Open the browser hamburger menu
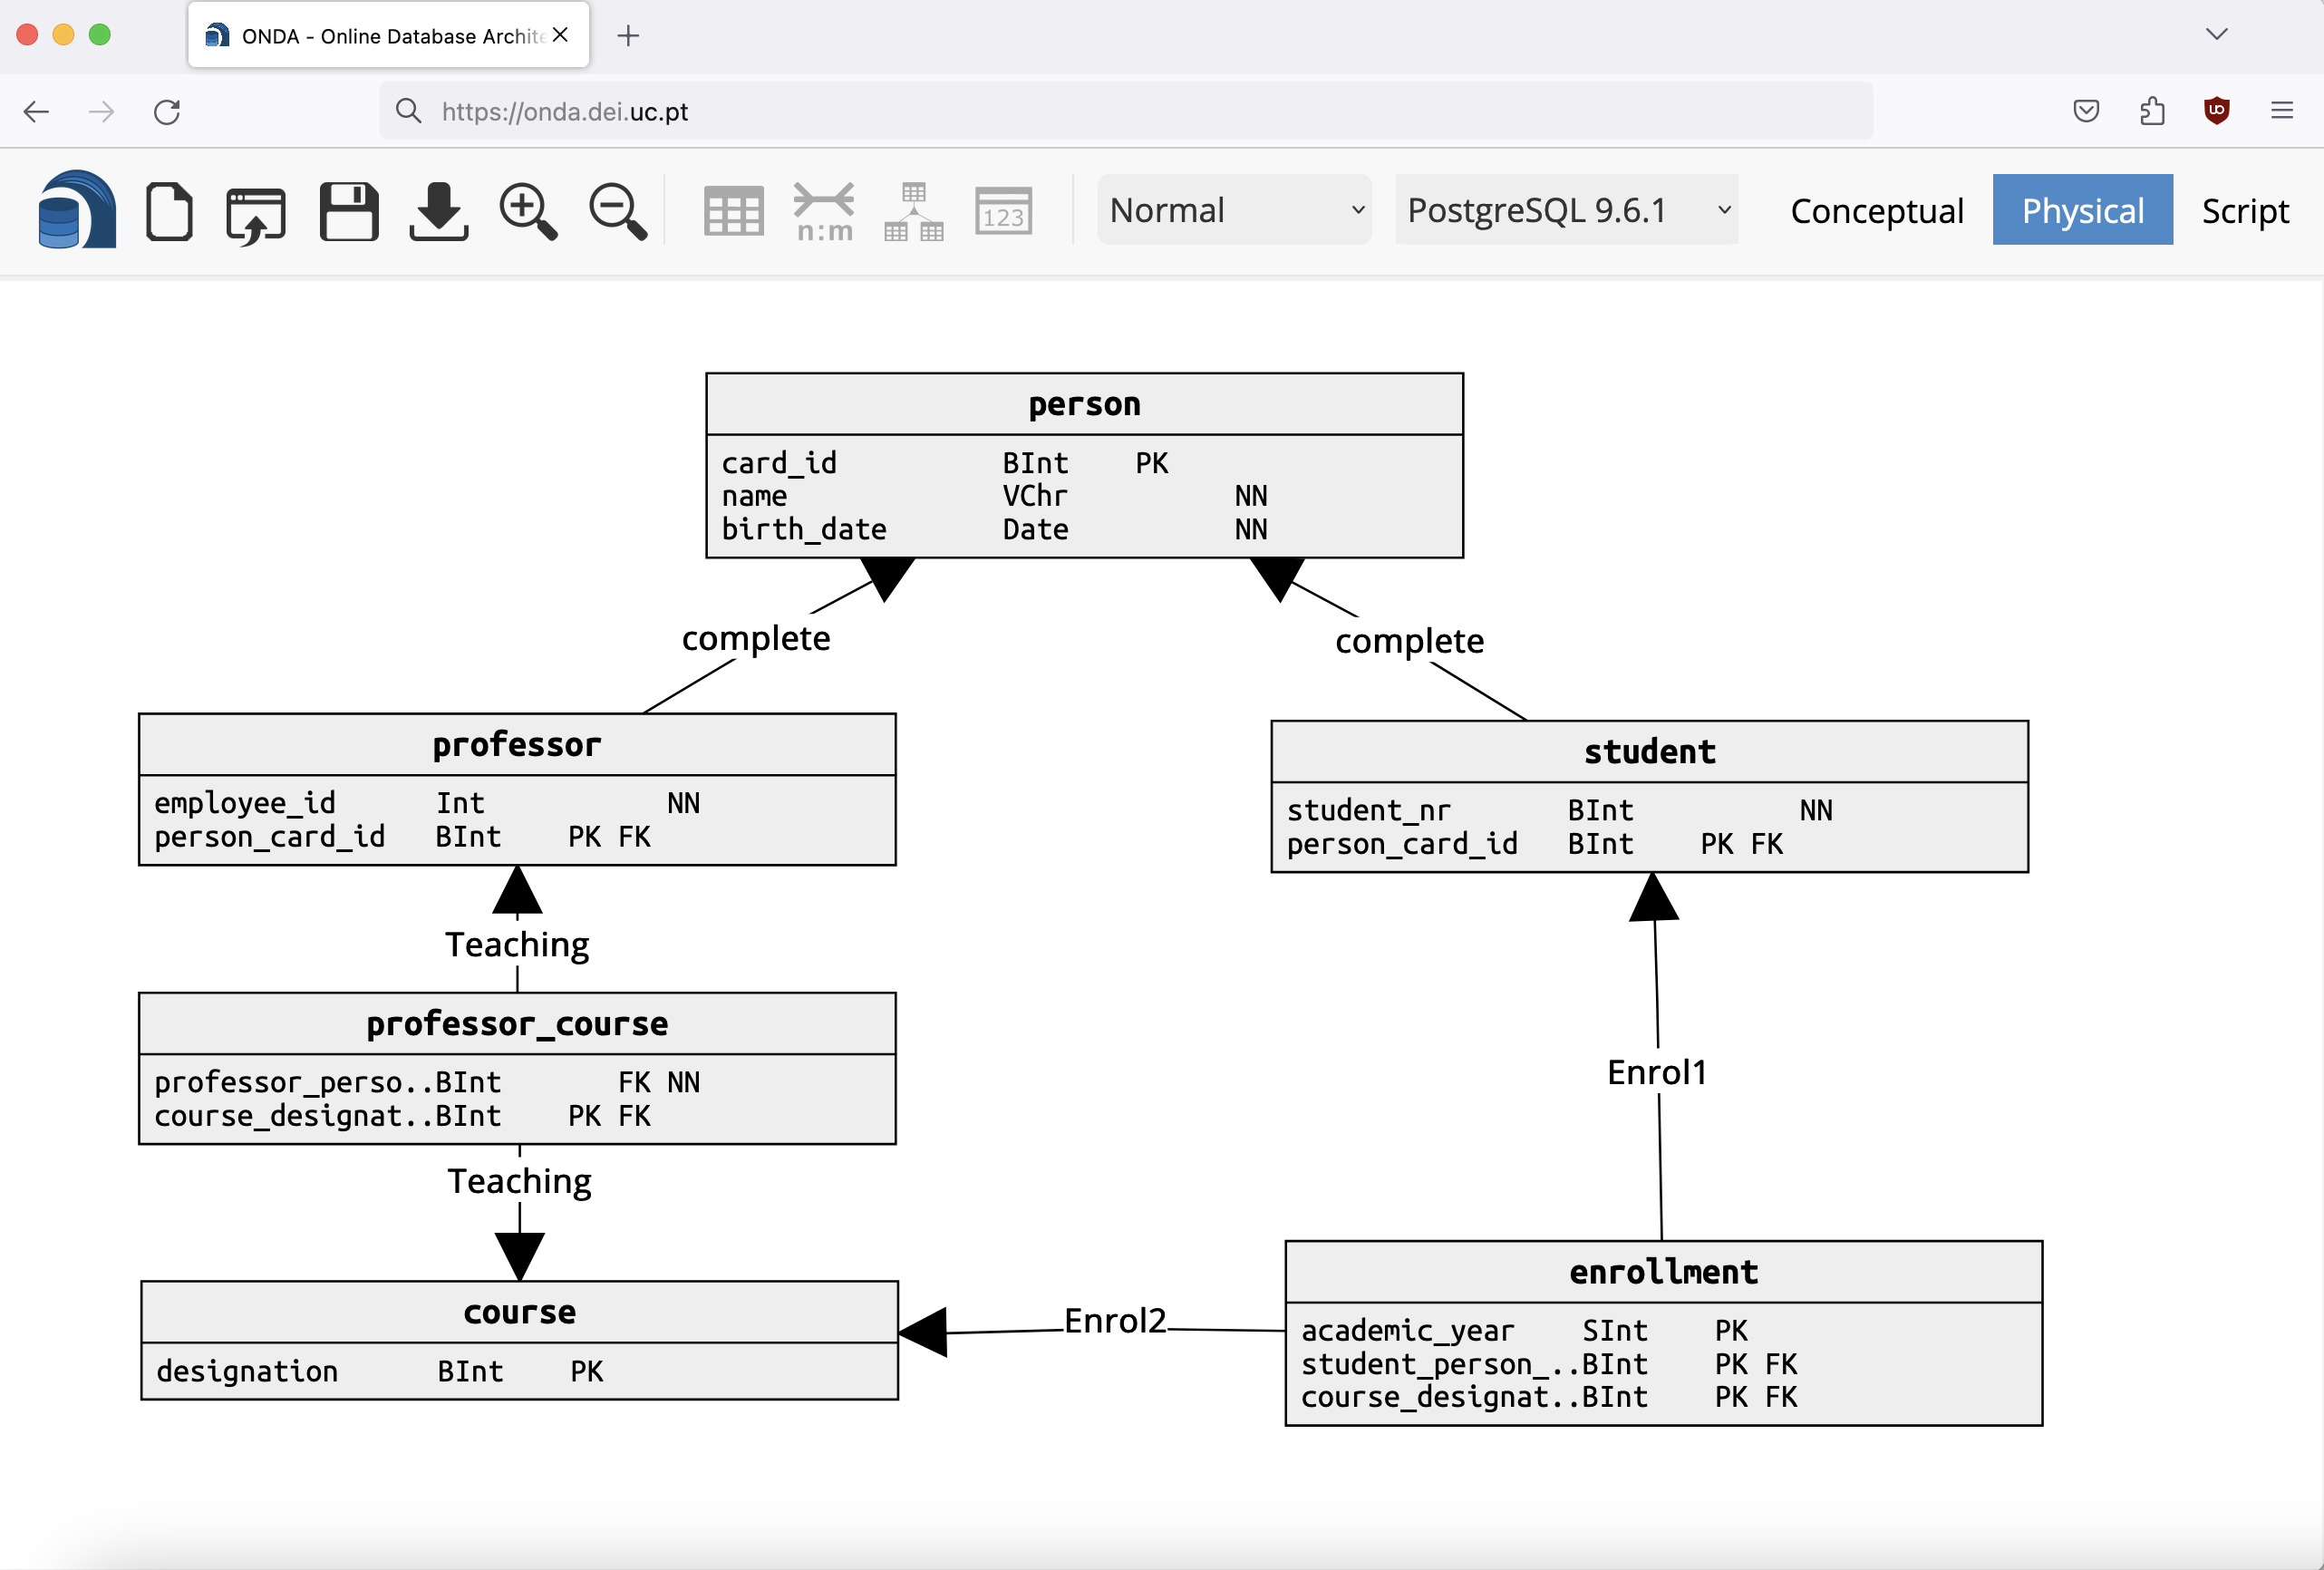Image resolution: width=2324 pixels, height=1570 pixels. tap(2281, 111)
